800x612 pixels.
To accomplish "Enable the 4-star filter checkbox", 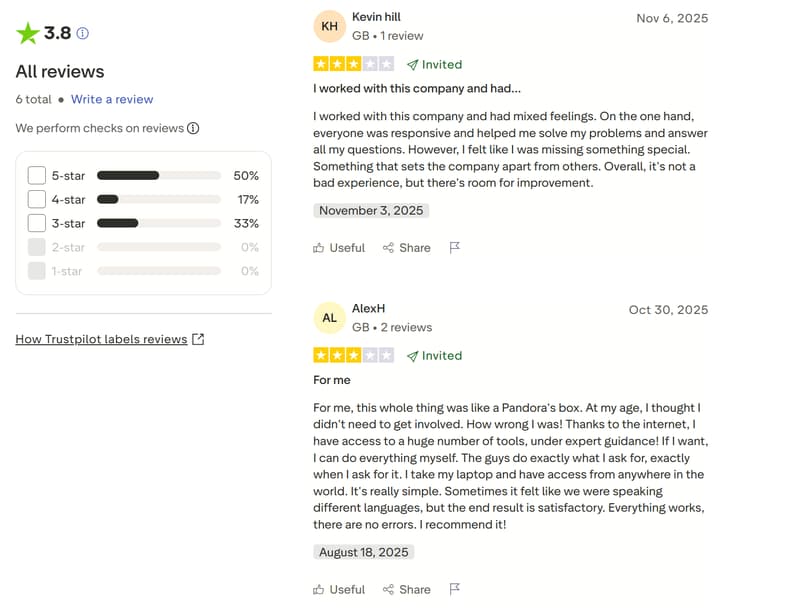I will (x=37, y=199).
